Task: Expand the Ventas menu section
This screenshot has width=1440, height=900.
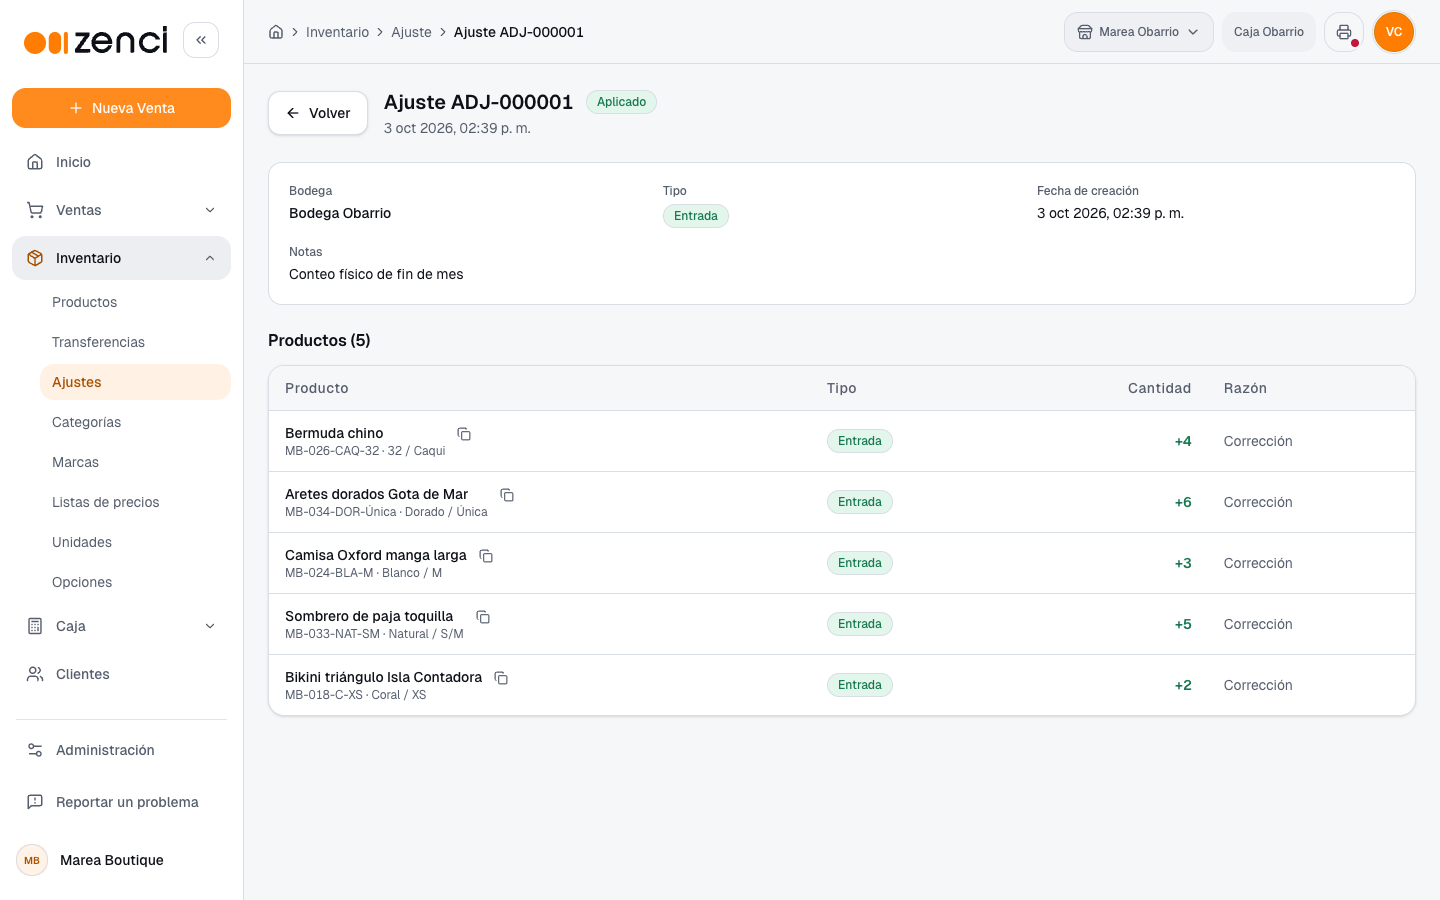Action: point(121,210)
